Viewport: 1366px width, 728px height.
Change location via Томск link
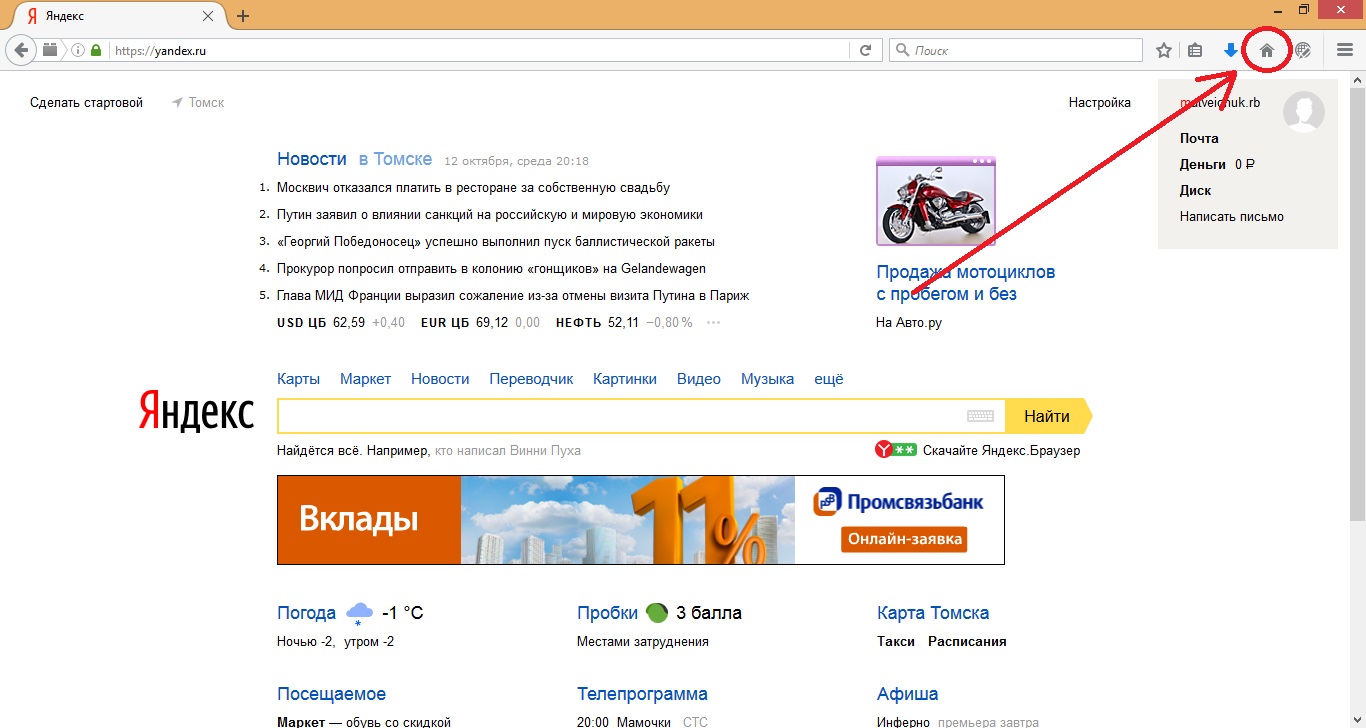click(x=198, y=103)
